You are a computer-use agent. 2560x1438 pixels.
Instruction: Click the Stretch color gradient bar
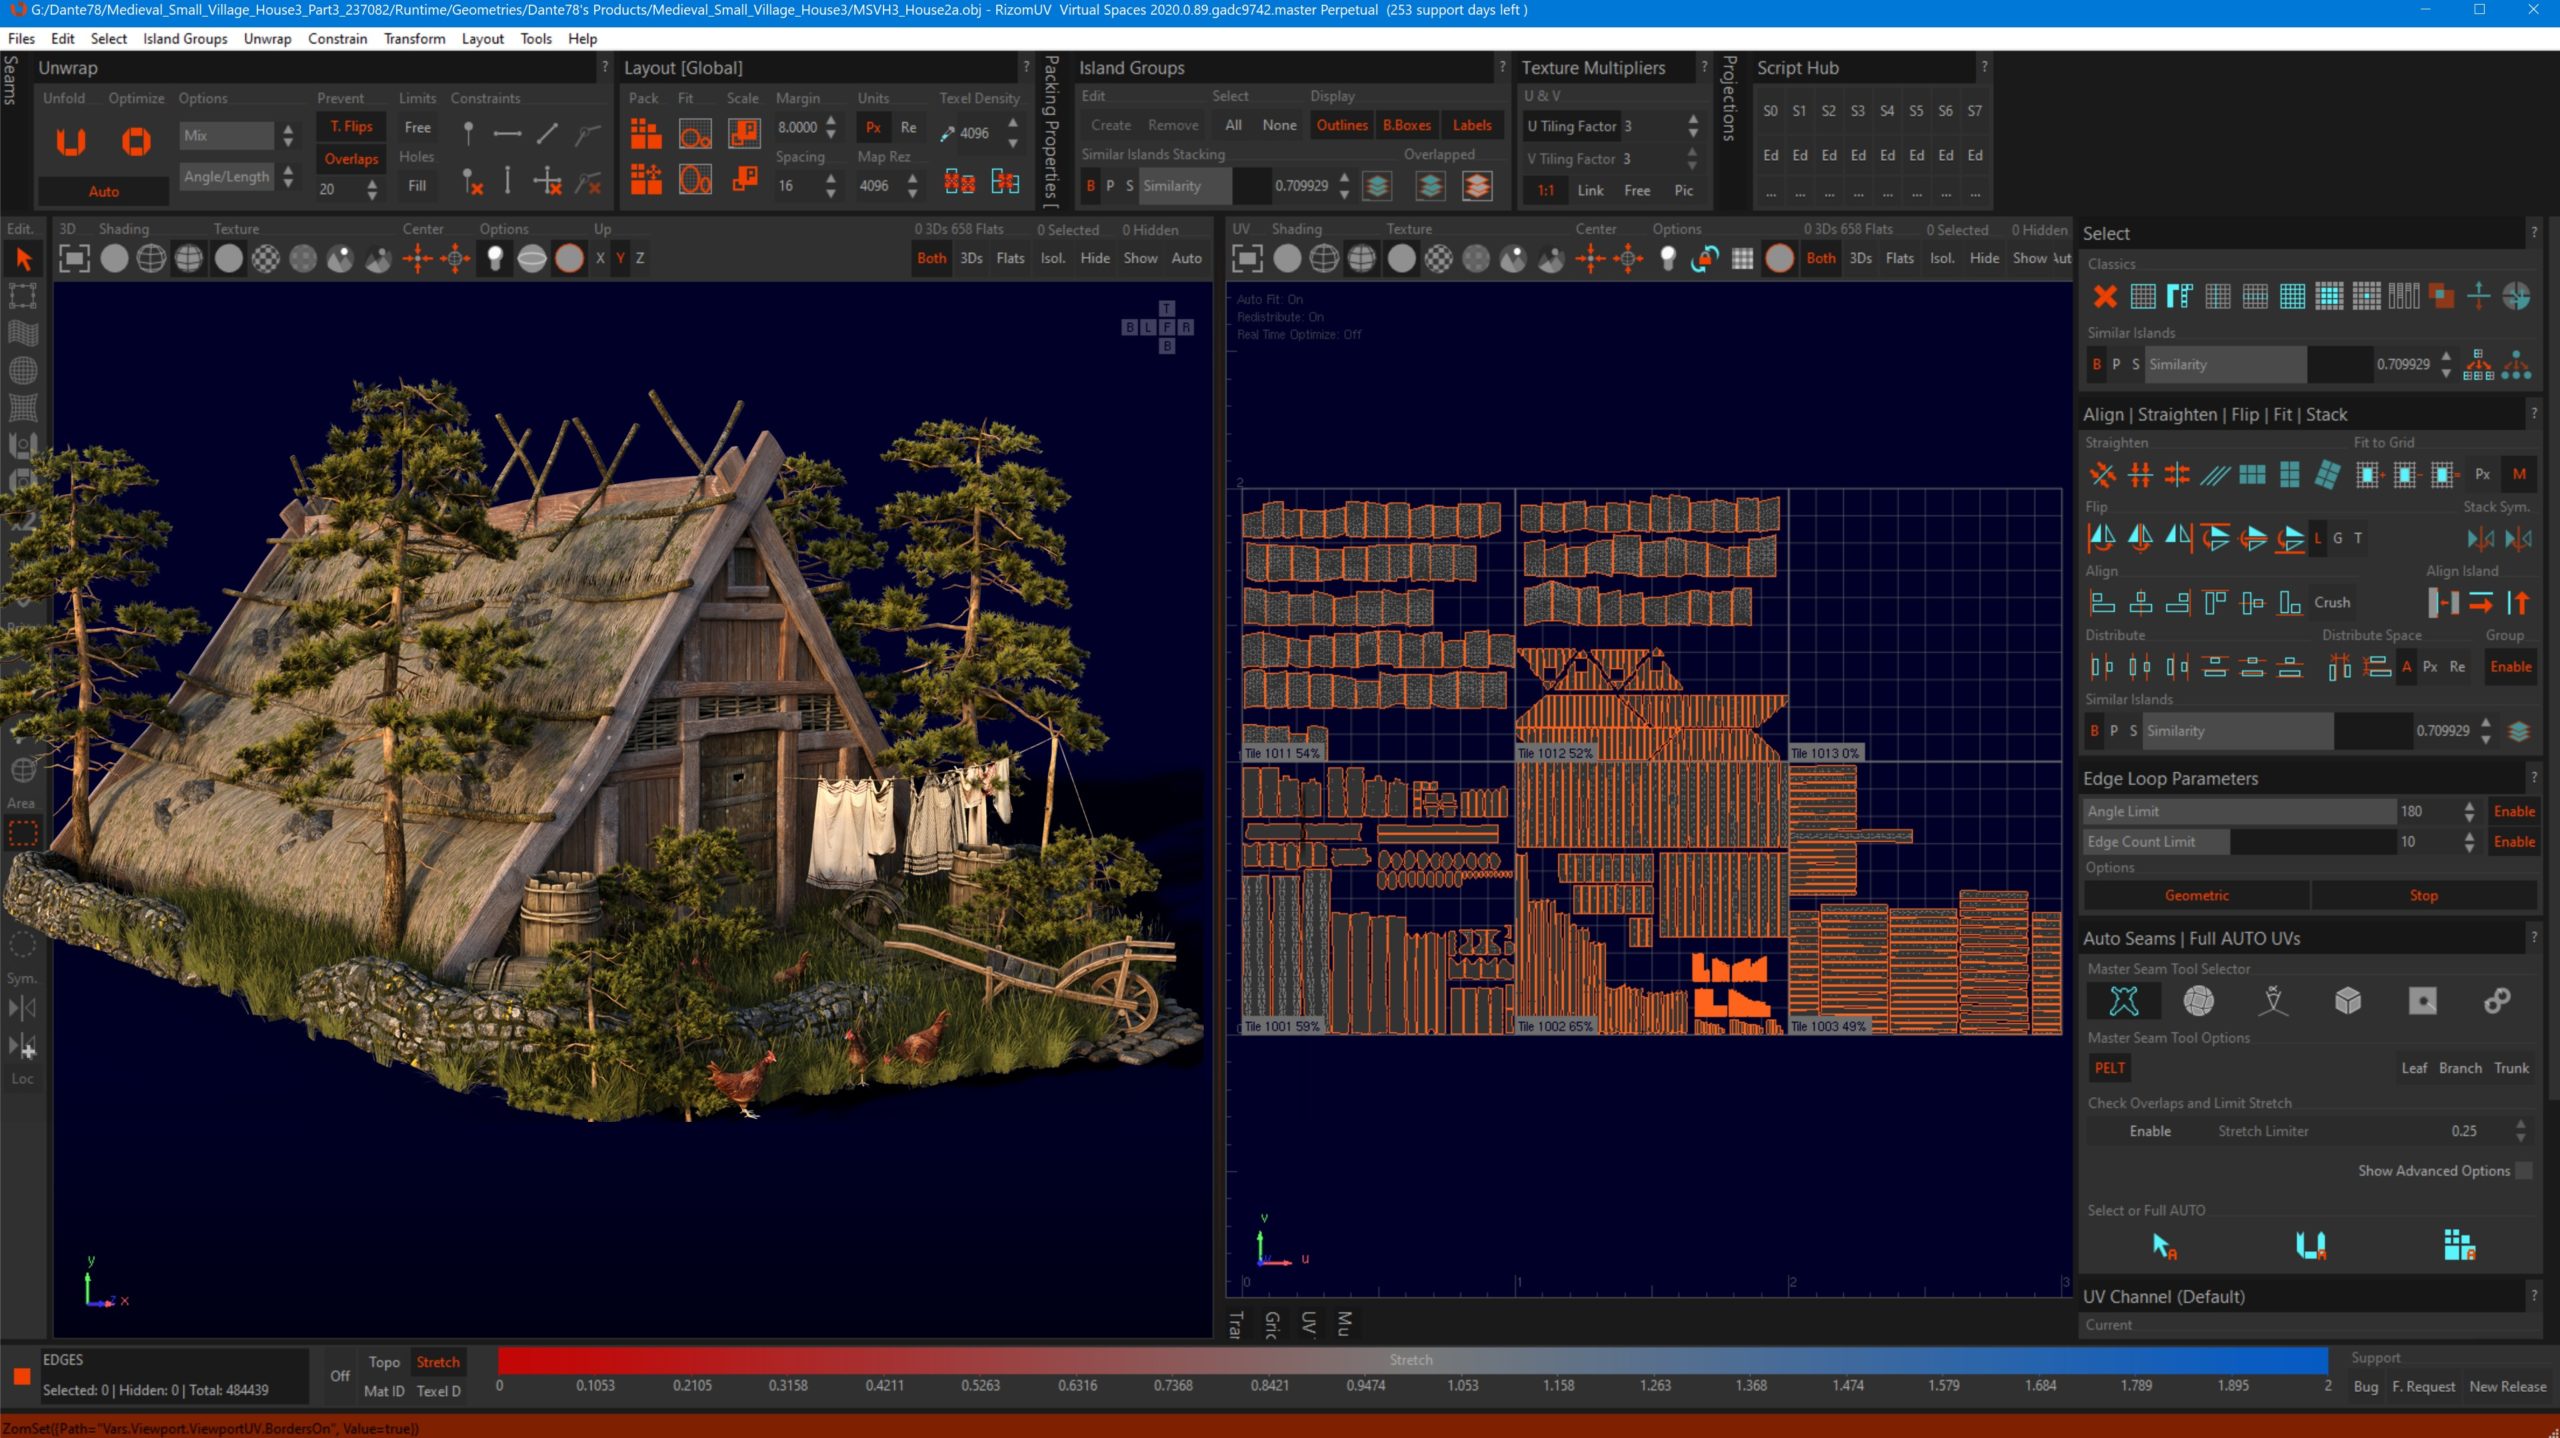click(1411, 1360)
